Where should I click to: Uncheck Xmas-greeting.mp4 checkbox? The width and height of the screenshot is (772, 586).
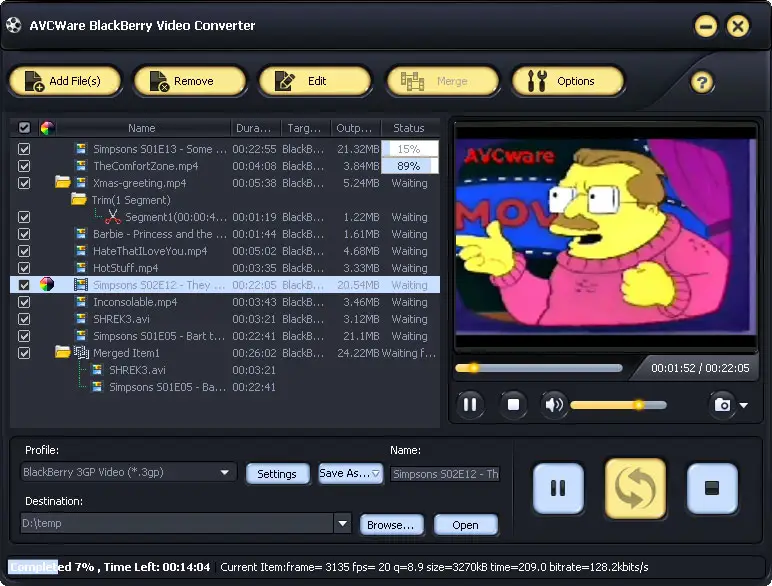(24, 183)
